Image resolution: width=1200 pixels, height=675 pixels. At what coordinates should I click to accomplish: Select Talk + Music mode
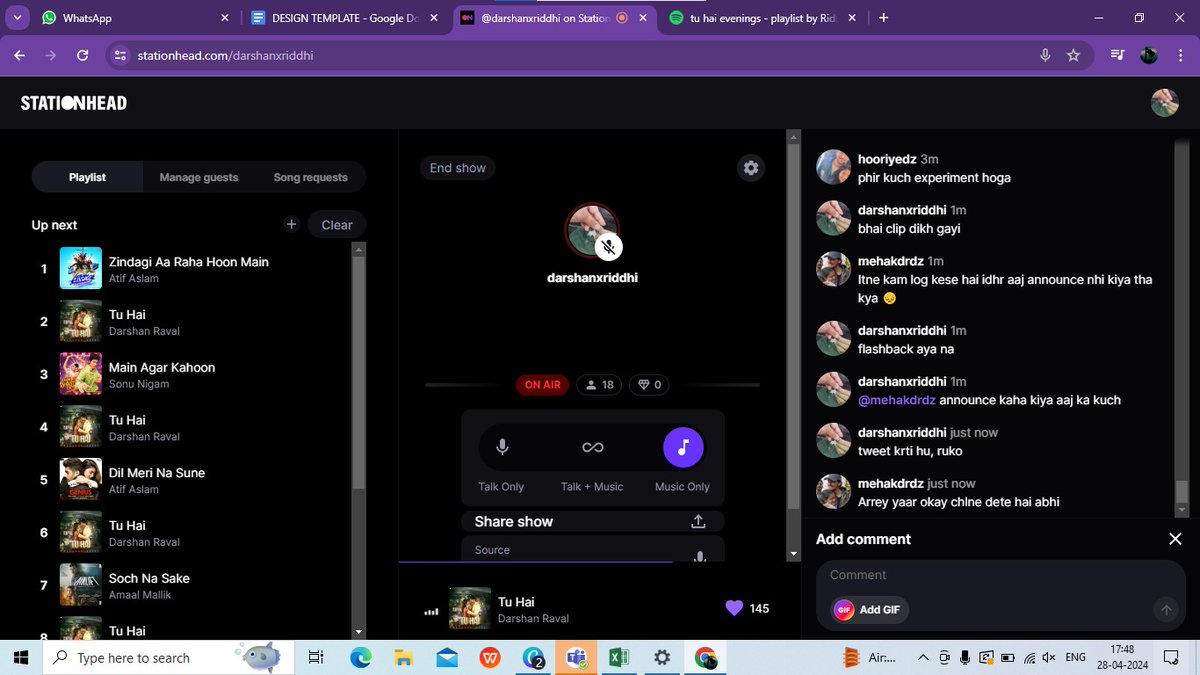[x=592, y=448]
